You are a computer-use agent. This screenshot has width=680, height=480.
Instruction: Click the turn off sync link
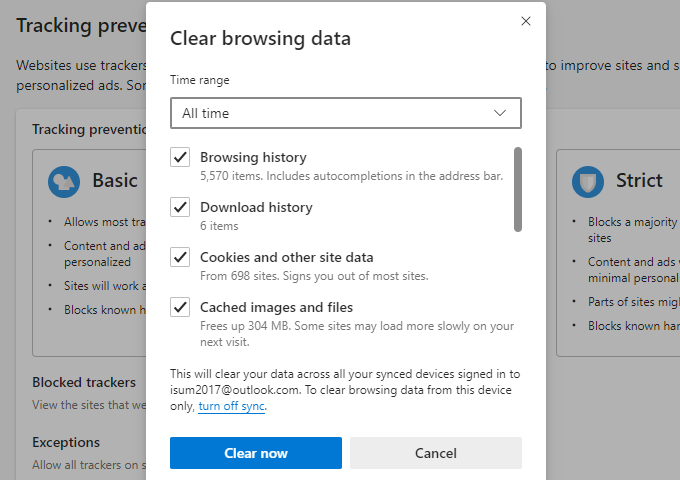(x=232, y=406)
